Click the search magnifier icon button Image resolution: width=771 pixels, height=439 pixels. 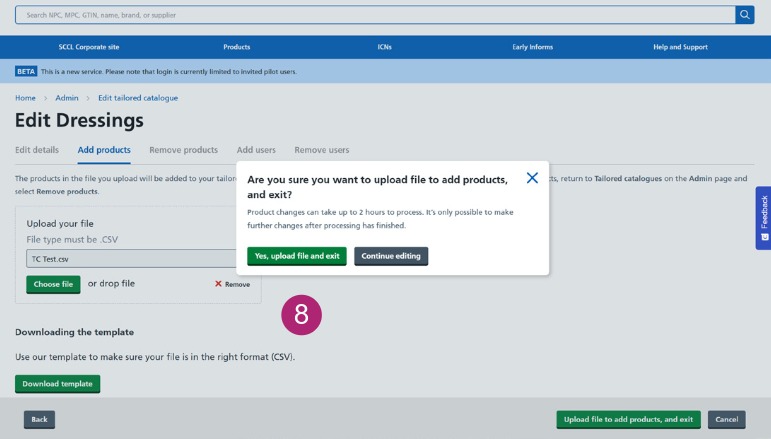point(744,15)
